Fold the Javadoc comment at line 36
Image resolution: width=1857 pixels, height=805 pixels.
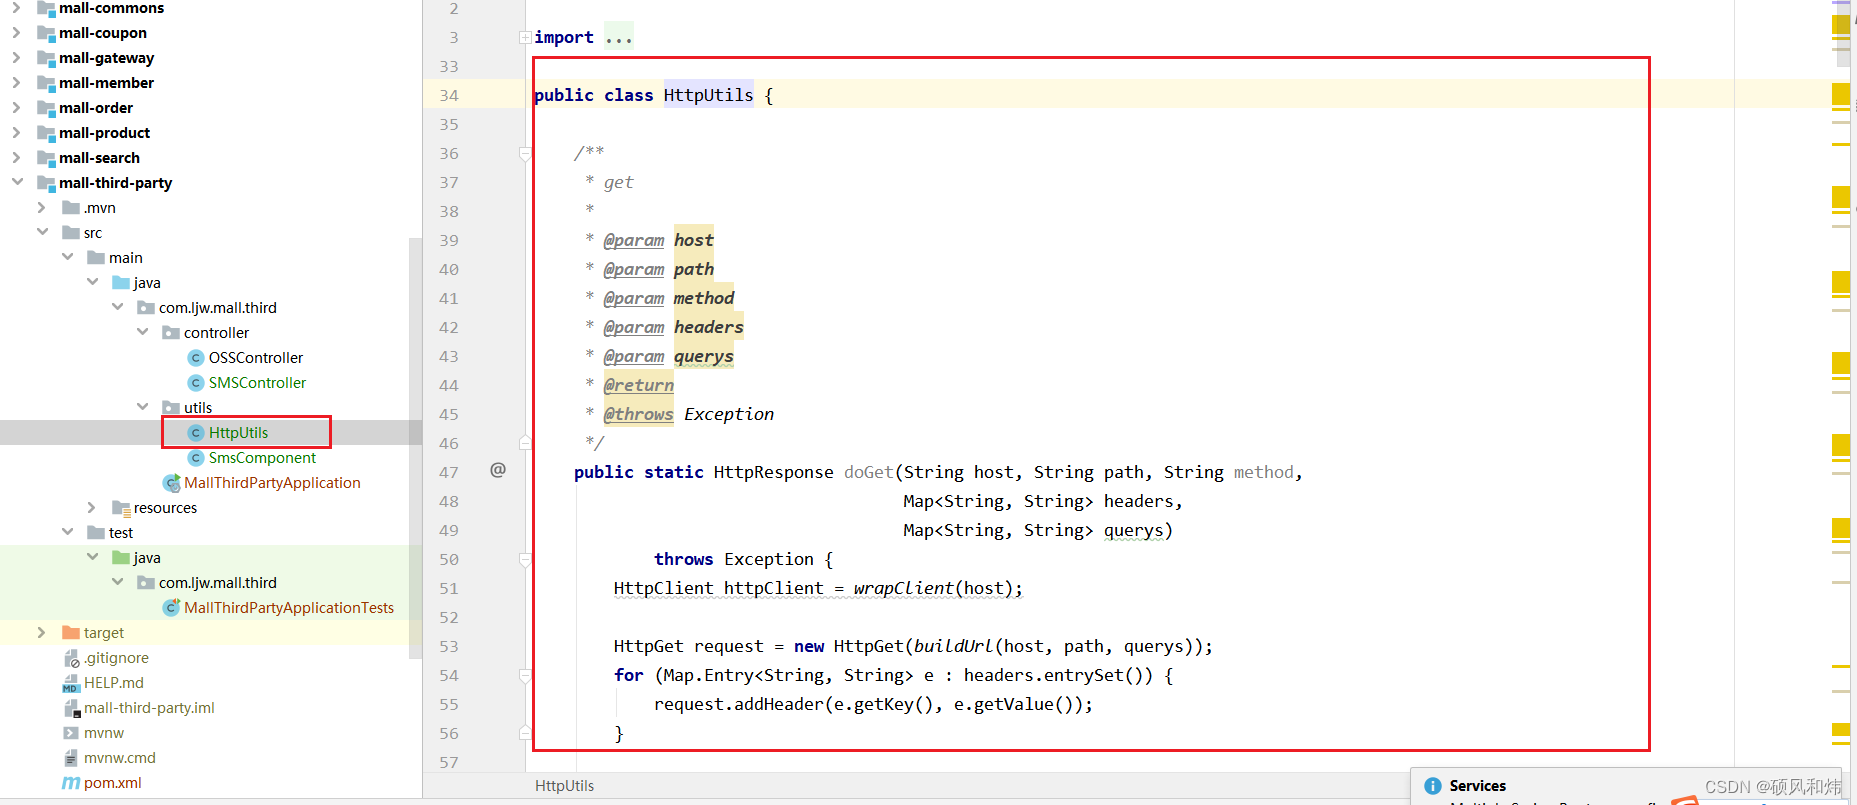(x=525, y=154)
